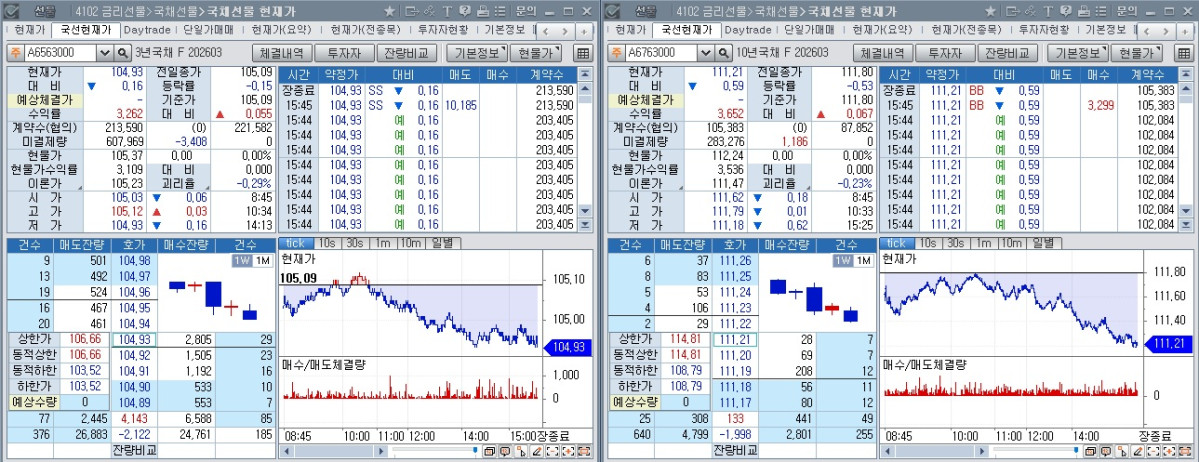Open help question icon in right window
Viewport: 1199px width, 462px height.
tap(1066, 11)
